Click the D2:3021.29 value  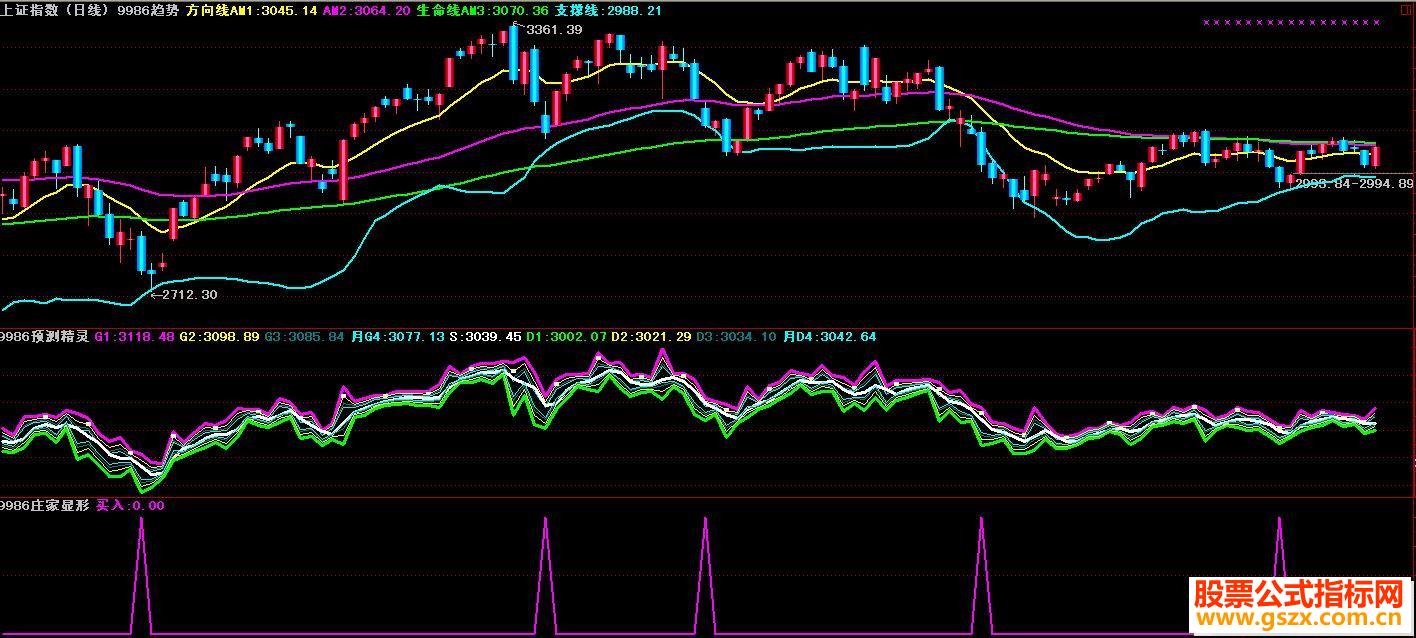click(651, 337)
